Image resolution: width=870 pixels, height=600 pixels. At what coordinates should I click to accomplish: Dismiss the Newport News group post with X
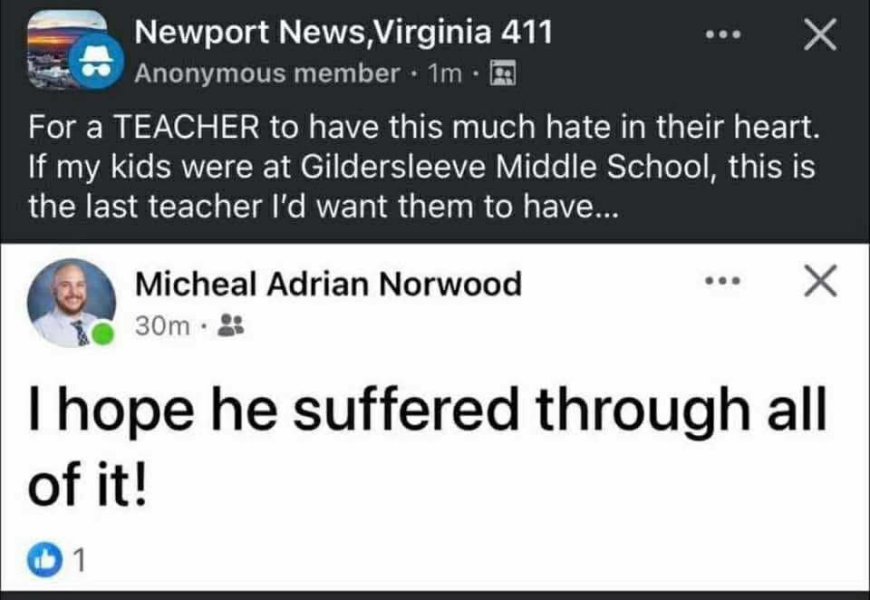coord(821,34)
